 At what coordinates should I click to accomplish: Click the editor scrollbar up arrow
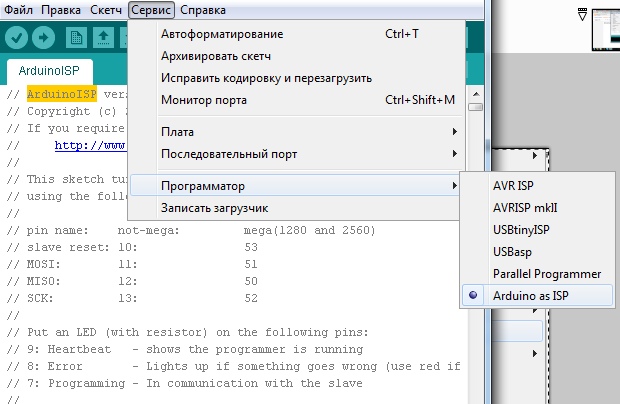tap(476, 94)
